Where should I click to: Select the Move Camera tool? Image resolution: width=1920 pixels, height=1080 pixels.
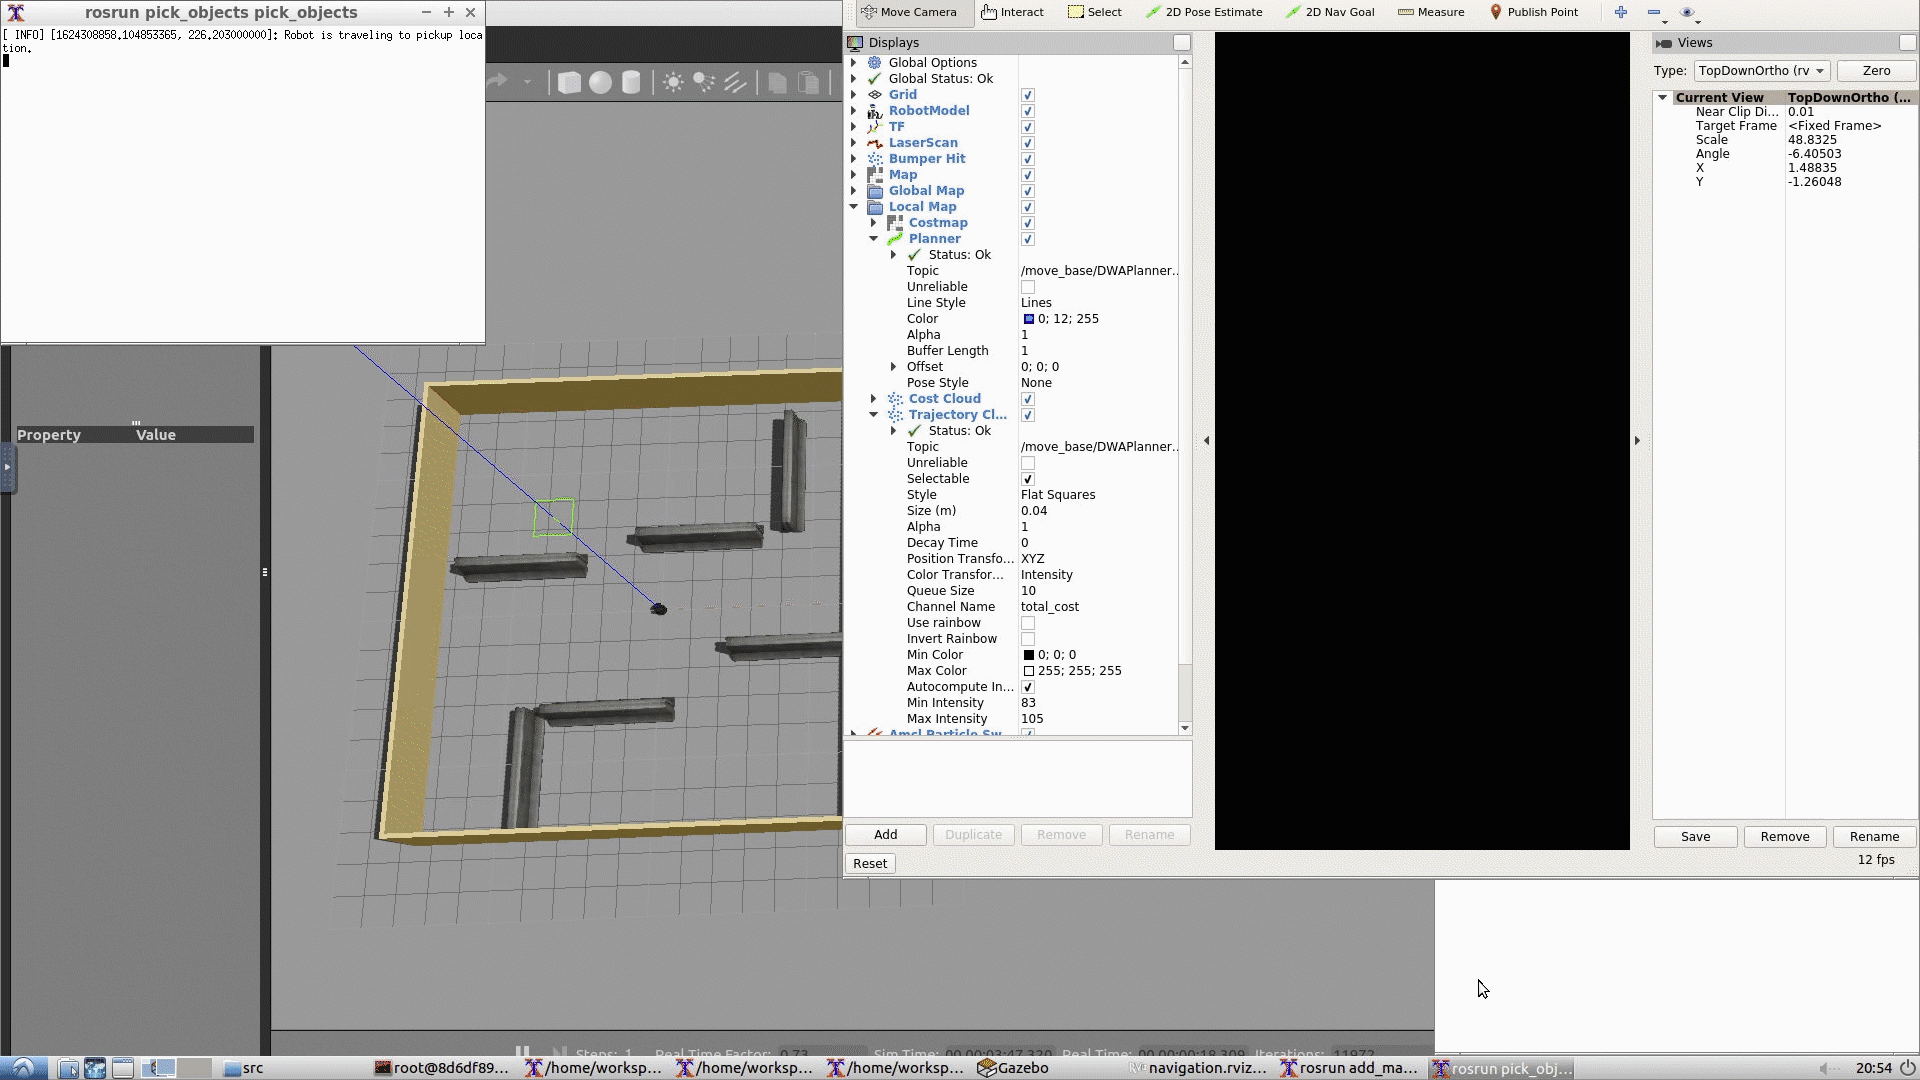tap(909, 12)
